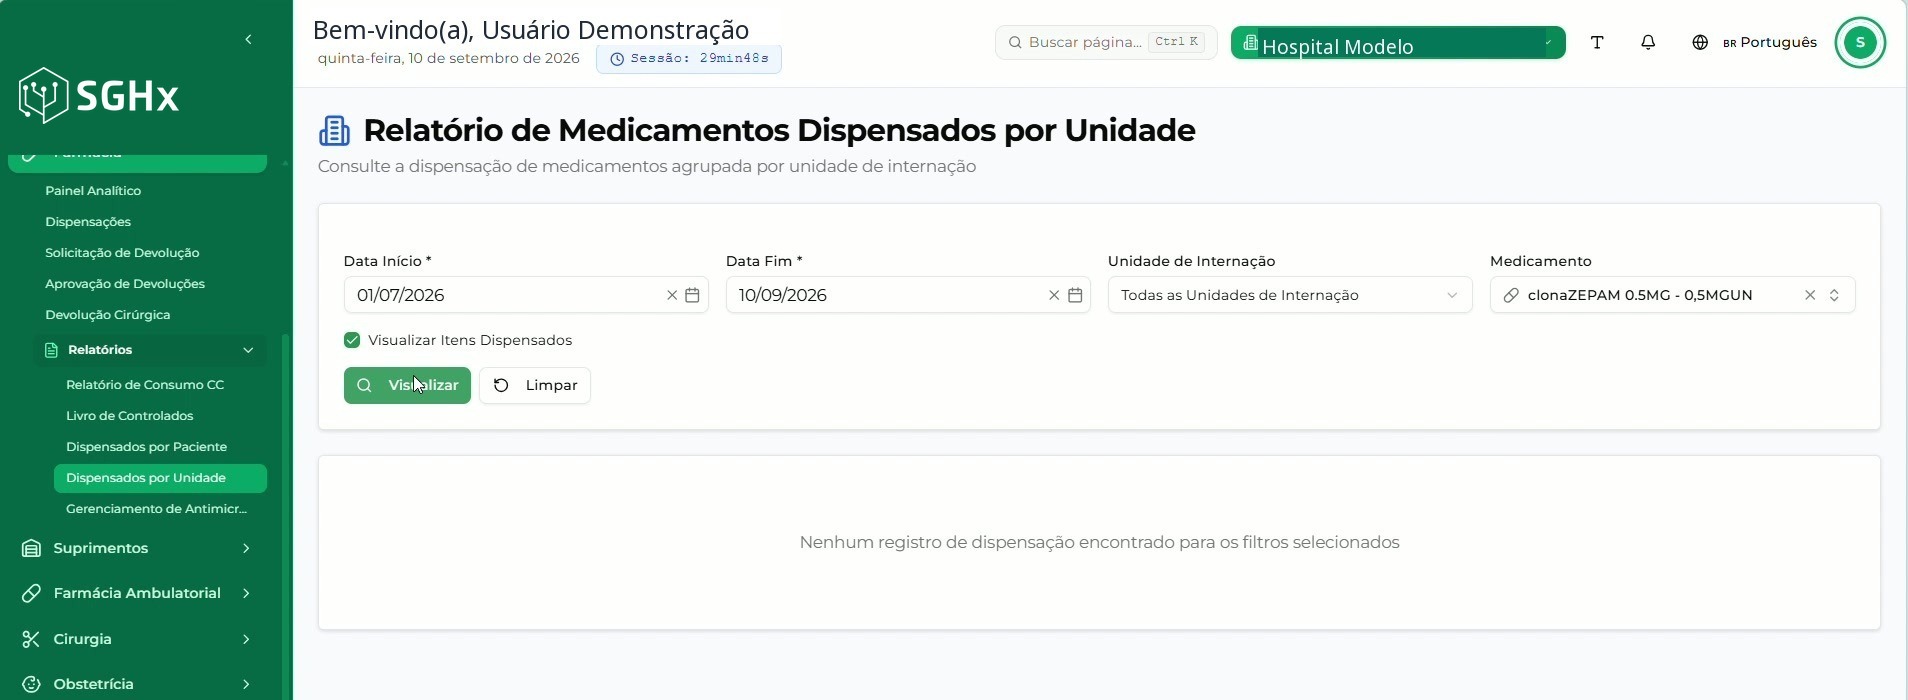The image size is (1908, 700).
Task: Collapse the Relatórios submenu
Action: pyautogui.click(x=248, y=350)
